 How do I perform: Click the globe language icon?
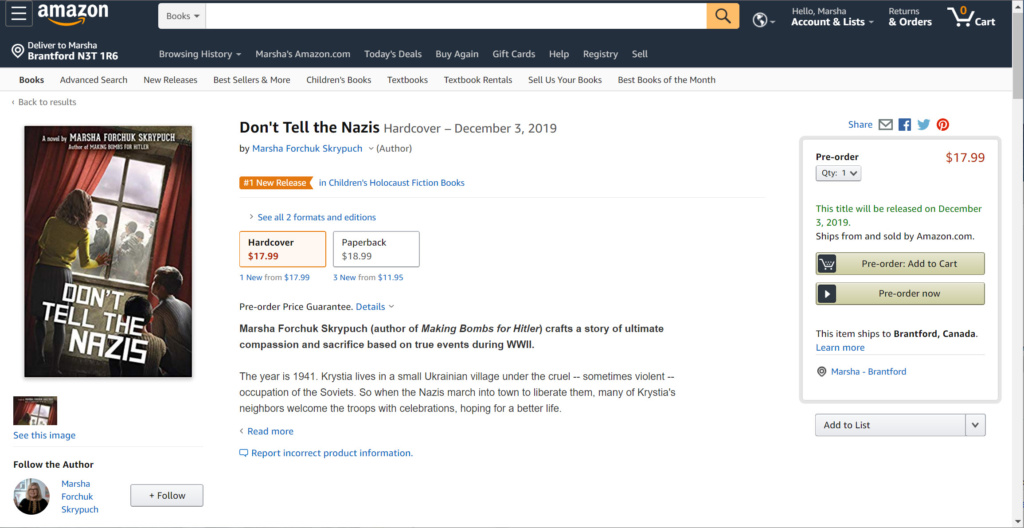(762, 20)
